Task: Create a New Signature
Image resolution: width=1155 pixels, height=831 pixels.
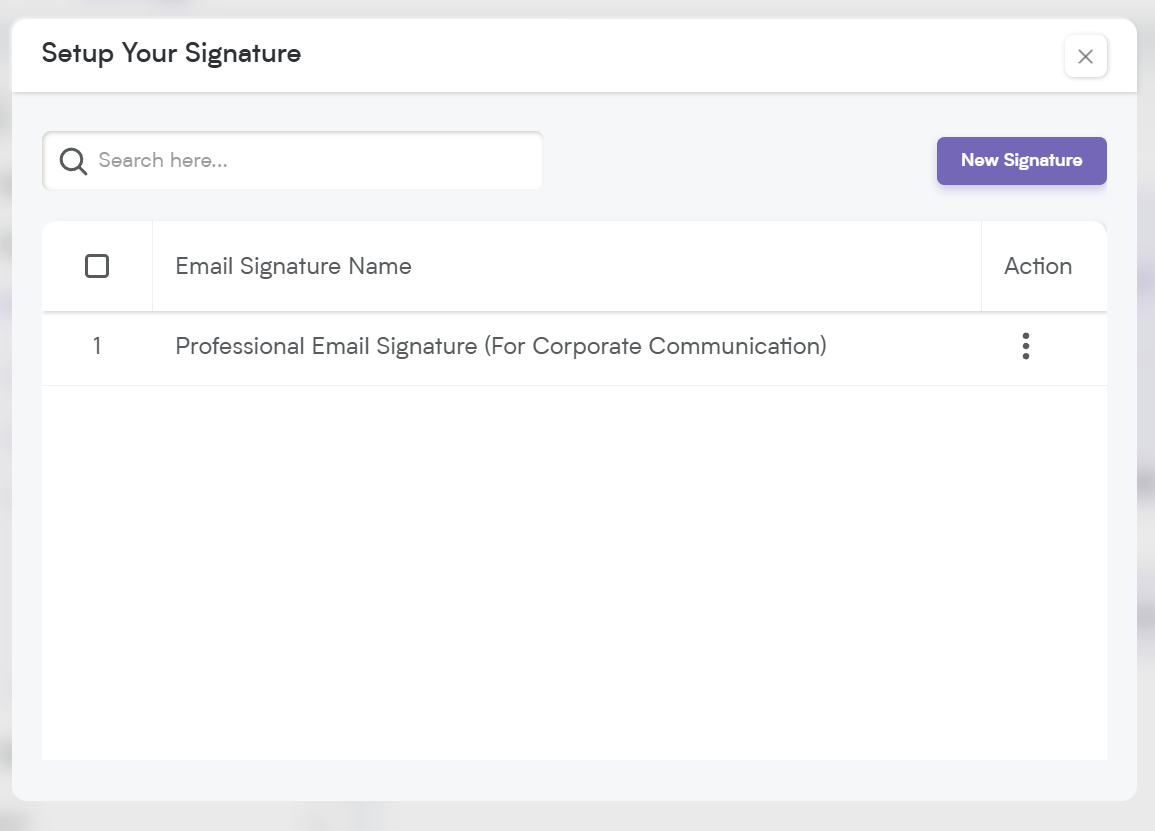Action: click(1021, 161)
